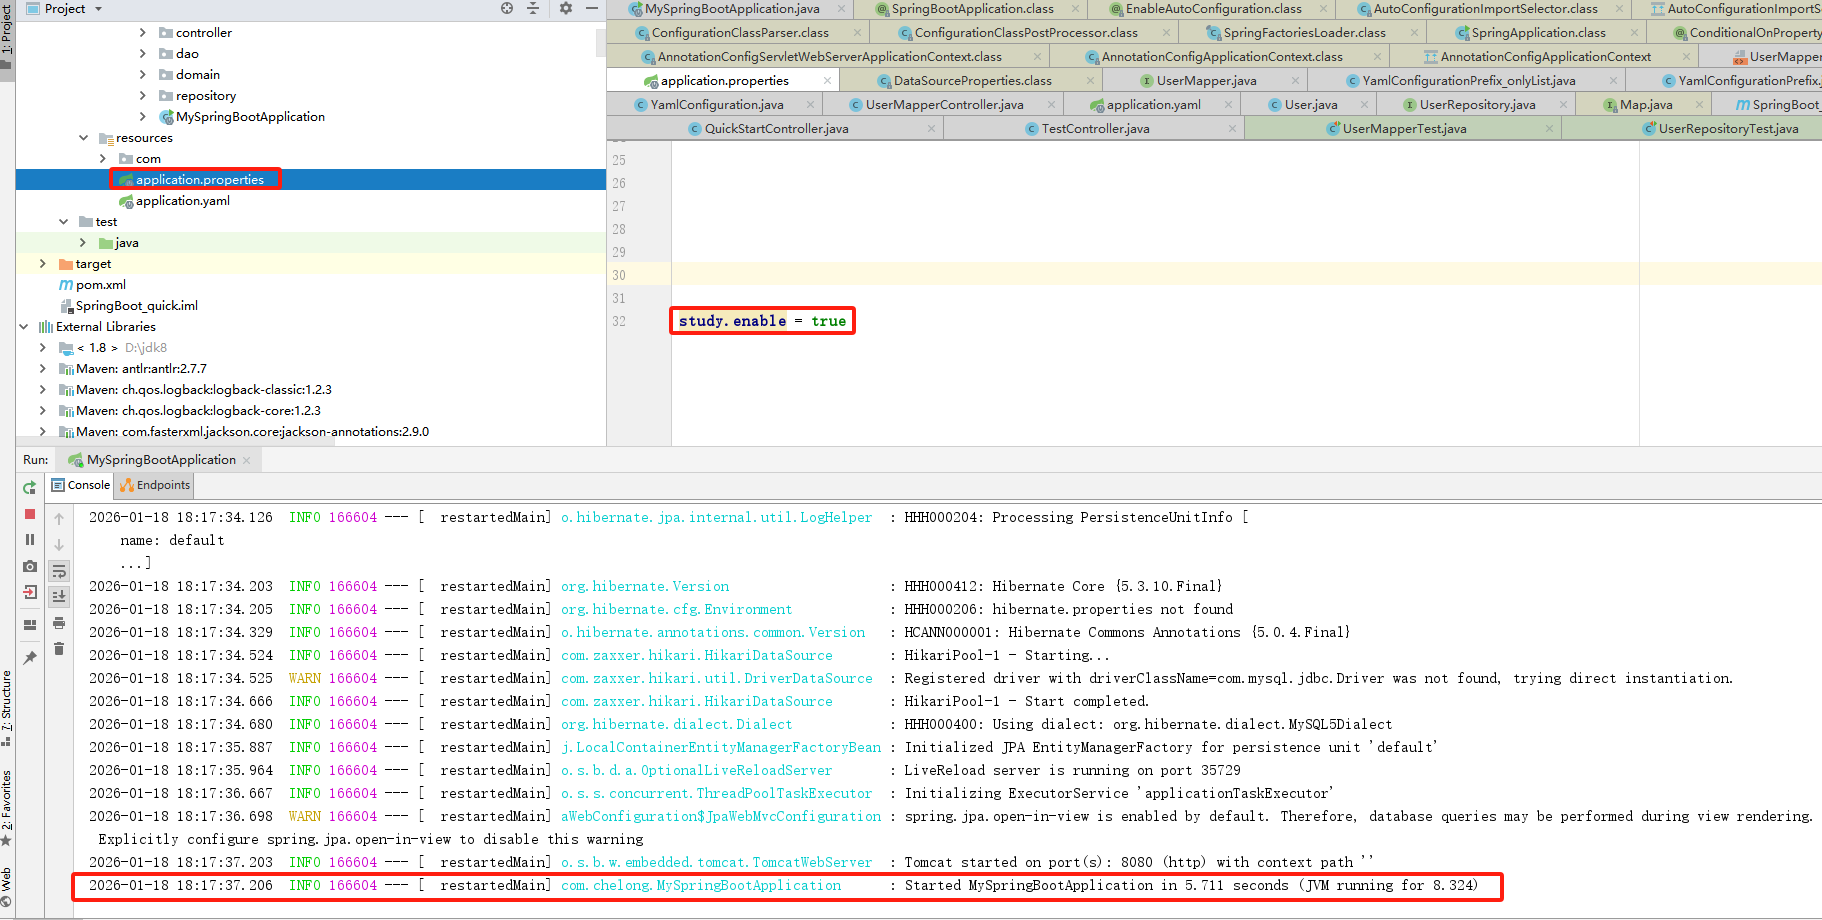Click the Endpoints tab icon
This screenshot has height=920, width=1822.
pos(127,485)
